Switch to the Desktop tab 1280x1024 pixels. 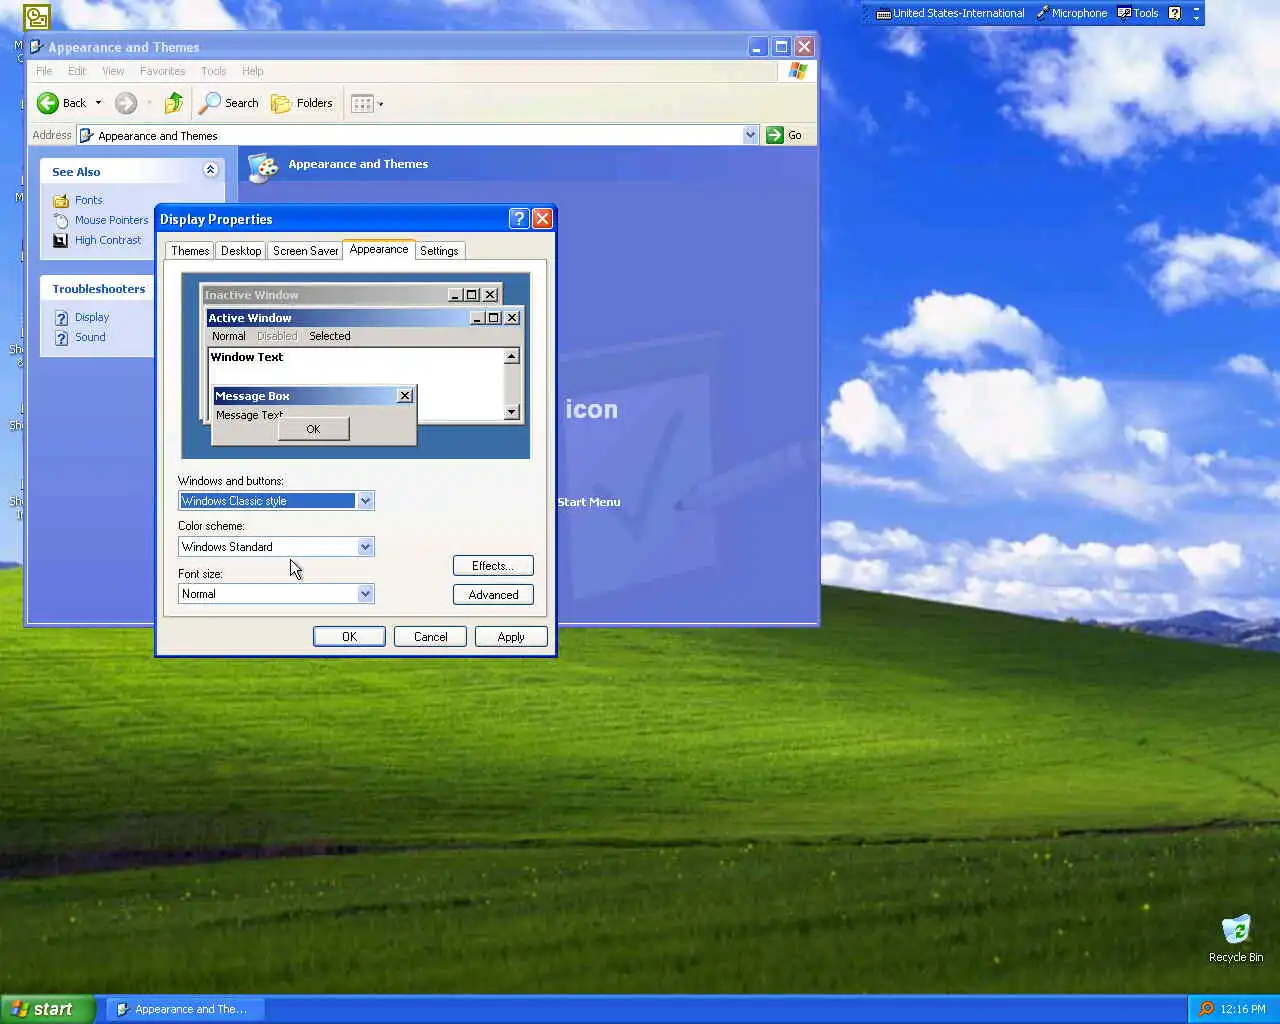coord(241,251)
